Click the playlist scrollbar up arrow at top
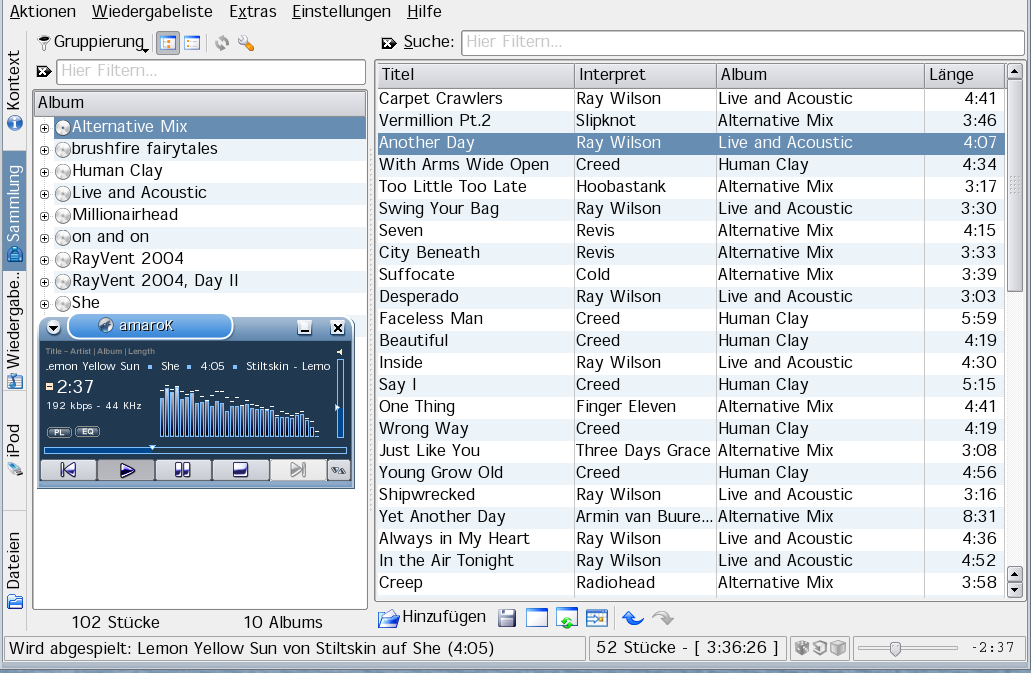Image resolution: width=1031 pixels, height=673 pixels. (1015, 71)
